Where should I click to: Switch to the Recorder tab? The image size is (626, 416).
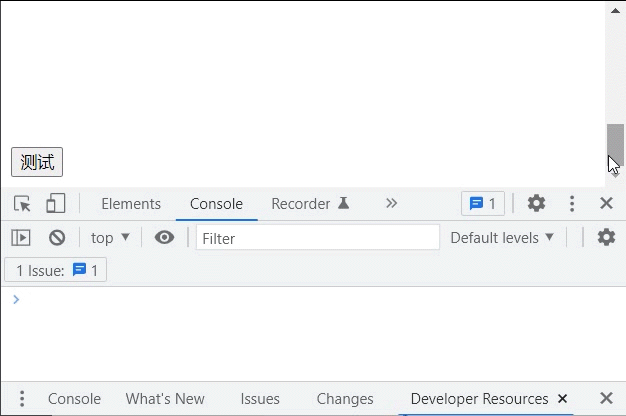(x=310, y=204)
